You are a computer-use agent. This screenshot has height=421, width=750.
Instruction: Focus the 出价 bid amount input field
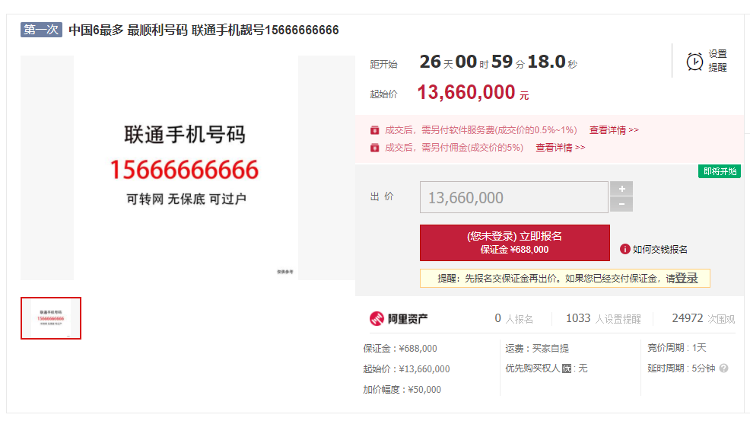(514, 197)
